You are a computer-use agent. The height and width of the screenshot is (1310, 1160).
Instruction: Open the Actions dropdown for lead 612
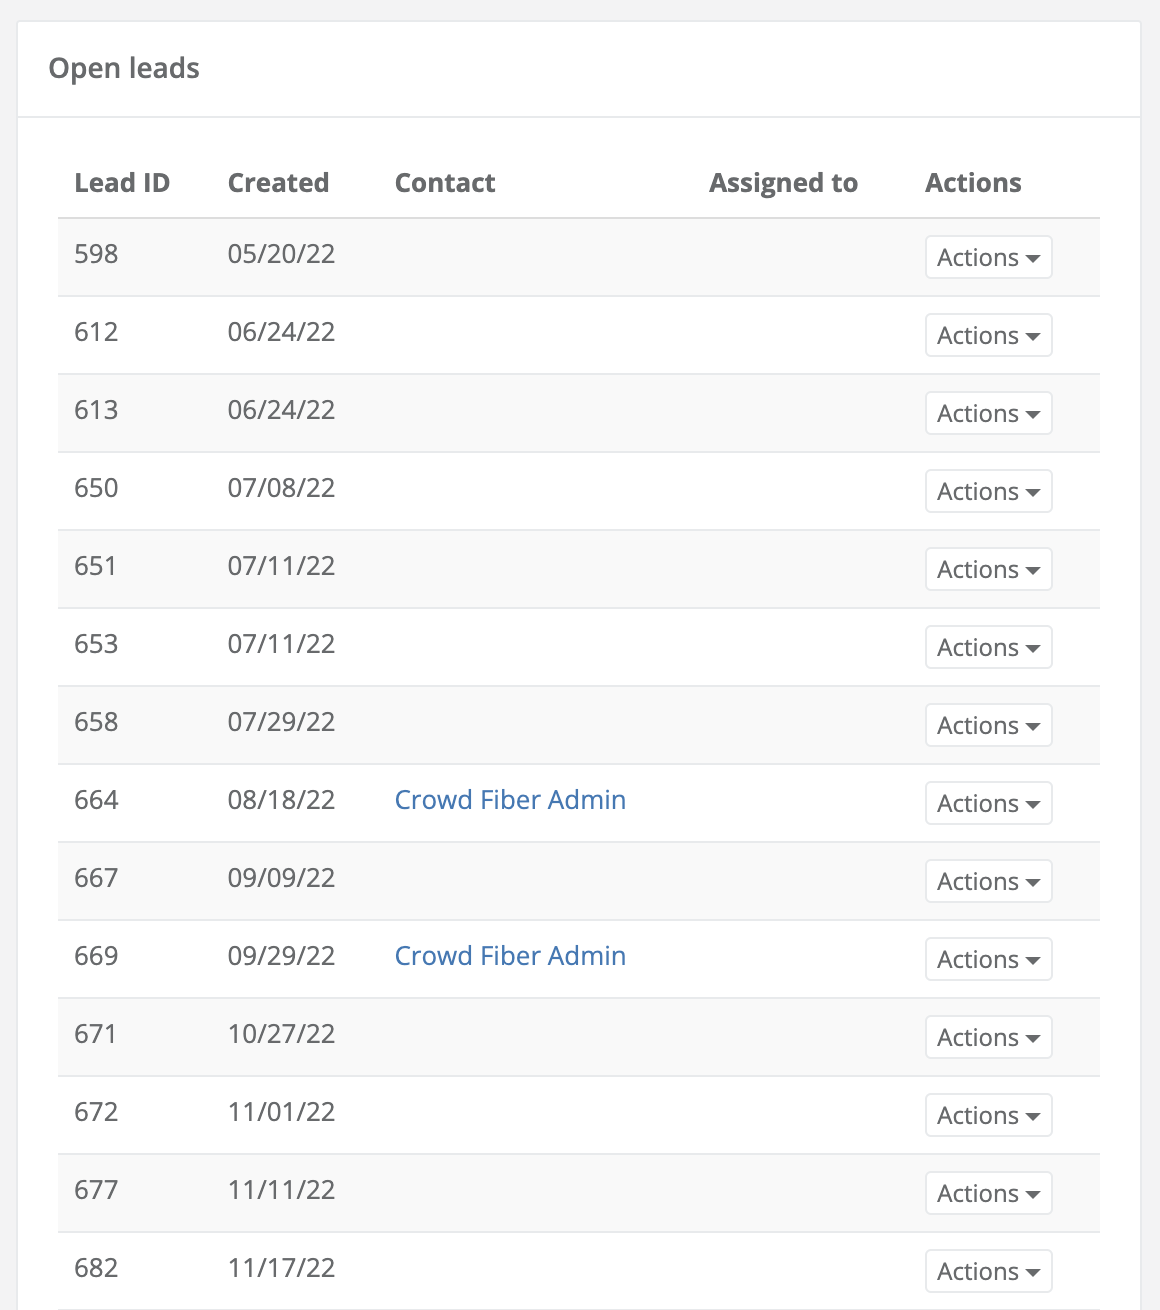(988, 335)
